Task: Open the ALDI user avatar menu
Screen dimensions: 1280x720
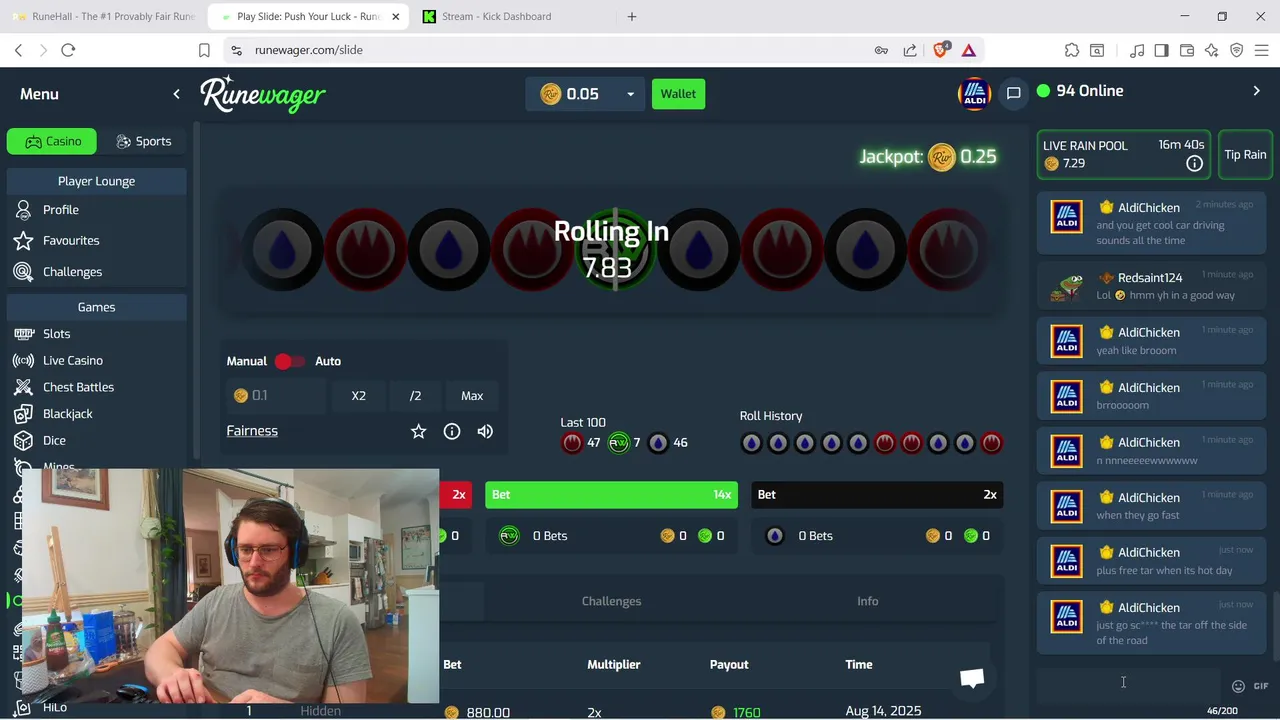Action: coord(973,93)
